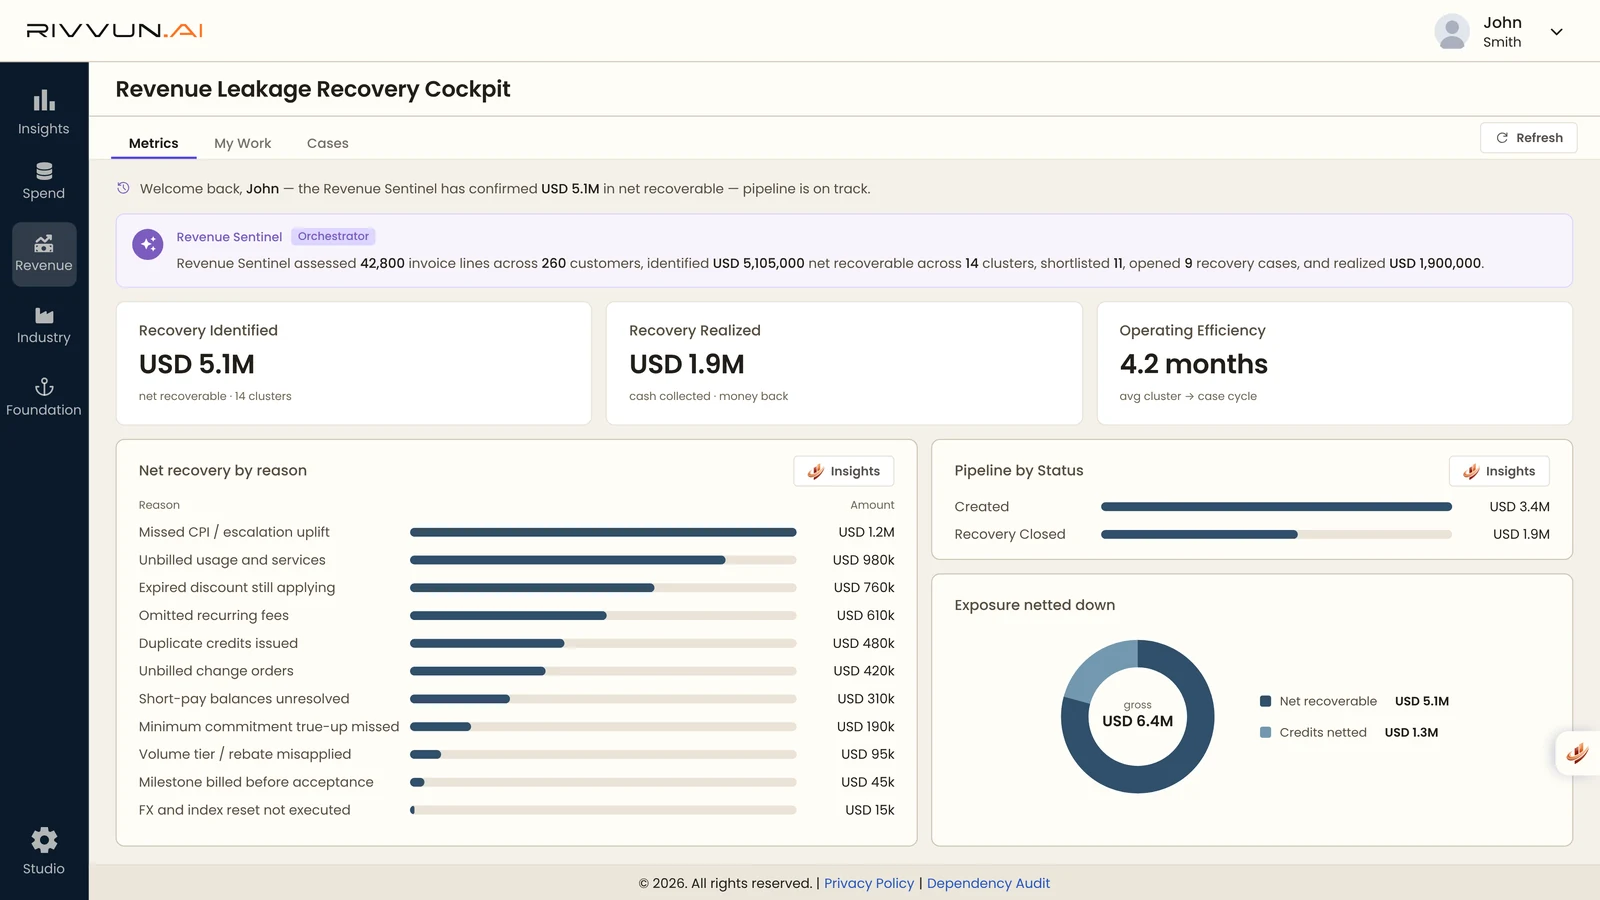Screen dimensions: 1600x900
Task: Click the Revenue Sentinel sparkle icon
Action: tap(148, 244)
